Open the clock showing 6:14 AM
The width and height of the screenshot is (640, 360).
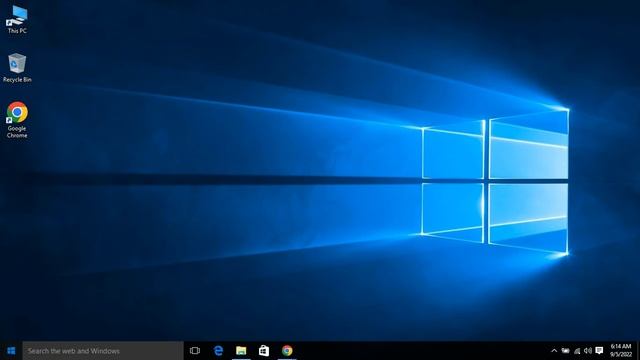(621, 351)
